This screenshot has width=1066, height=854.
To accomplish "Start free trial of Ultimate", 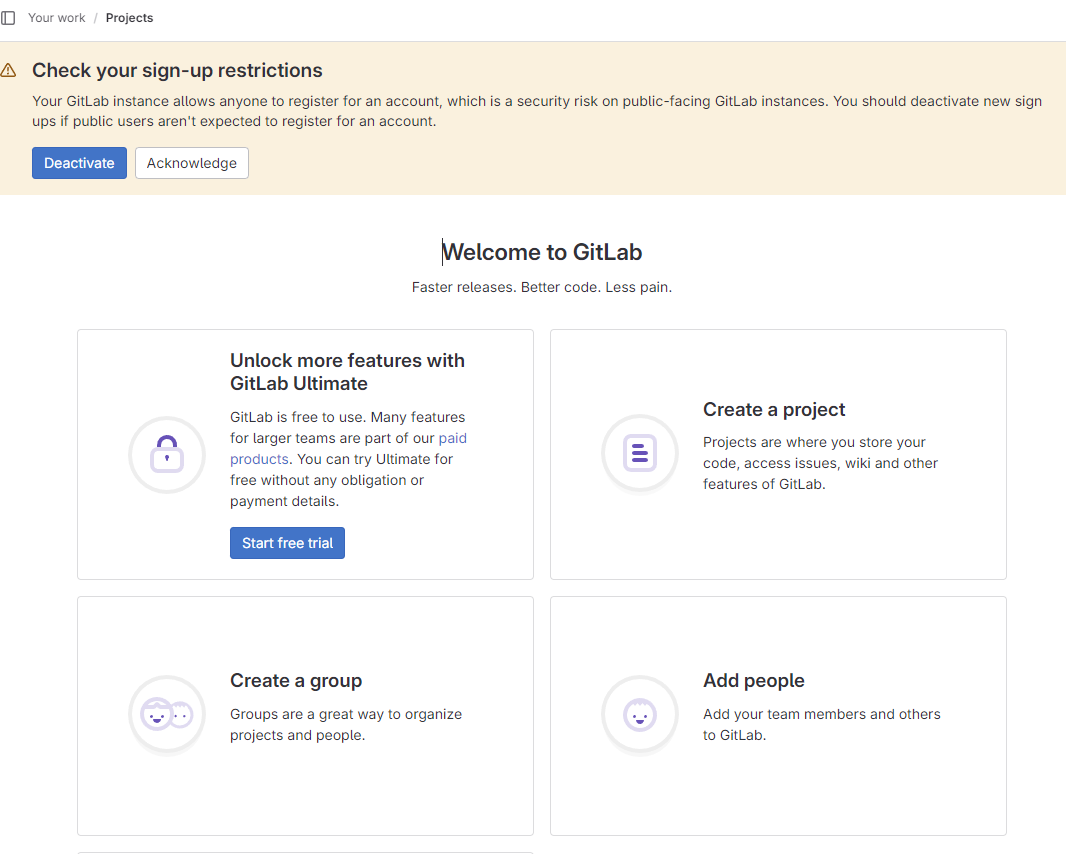I will point(288,543).
